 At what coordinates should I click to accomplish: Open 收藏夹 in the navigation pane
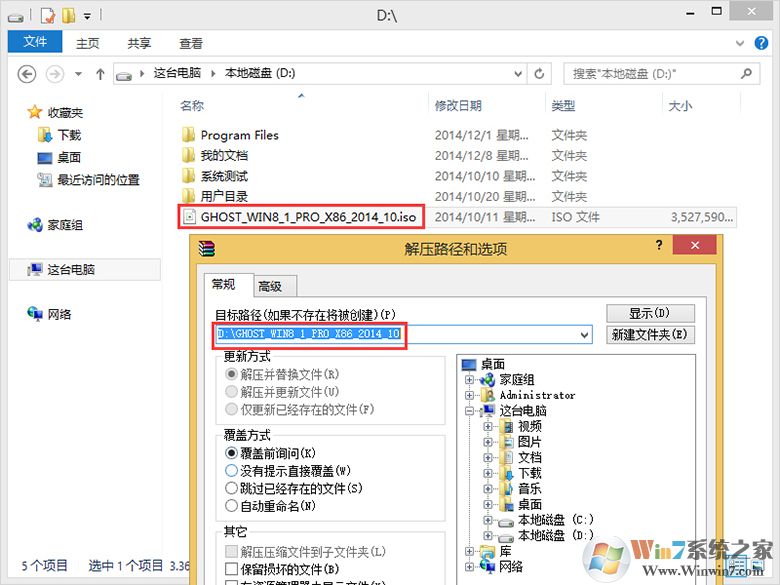click(65, 113)
